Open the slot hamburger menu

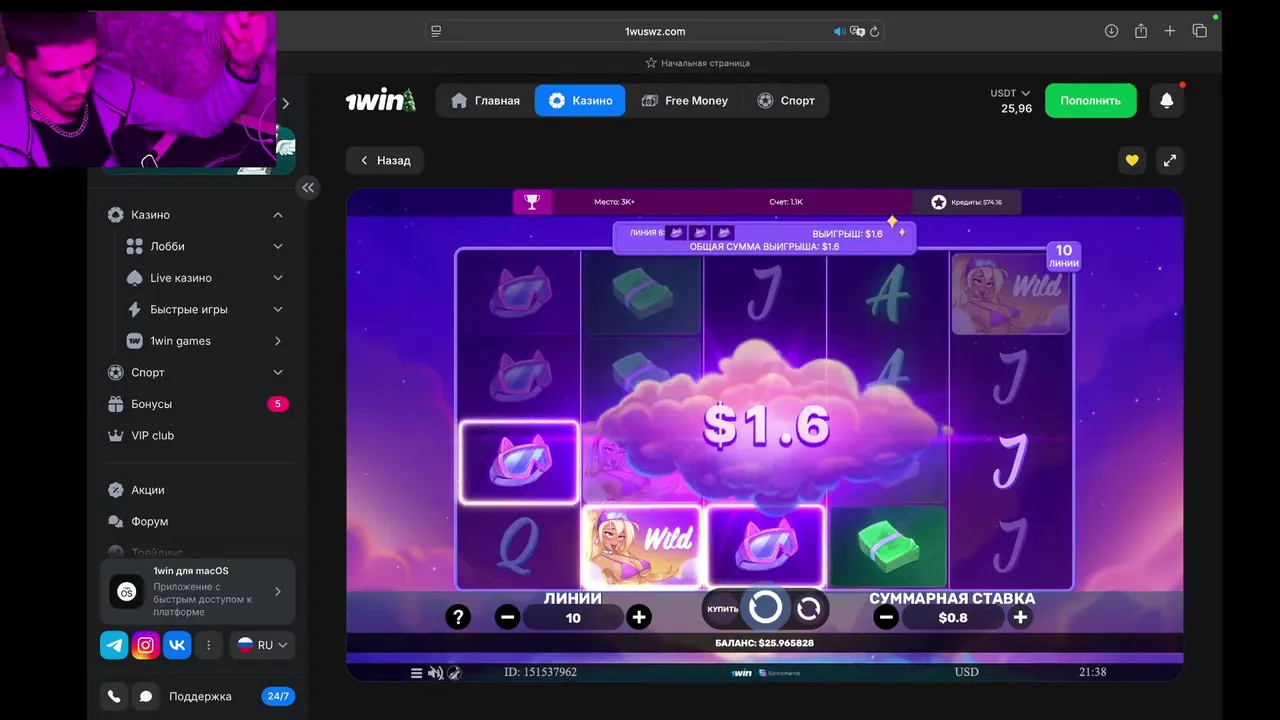[x=417, y=673]
